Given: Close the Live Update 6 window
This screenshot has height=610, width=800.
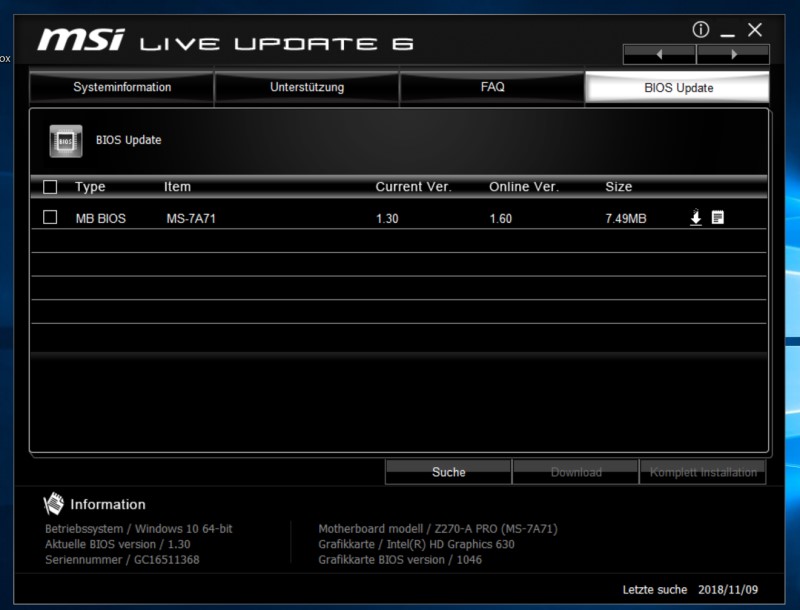Looking at the screenshot, I should (755, 30).
